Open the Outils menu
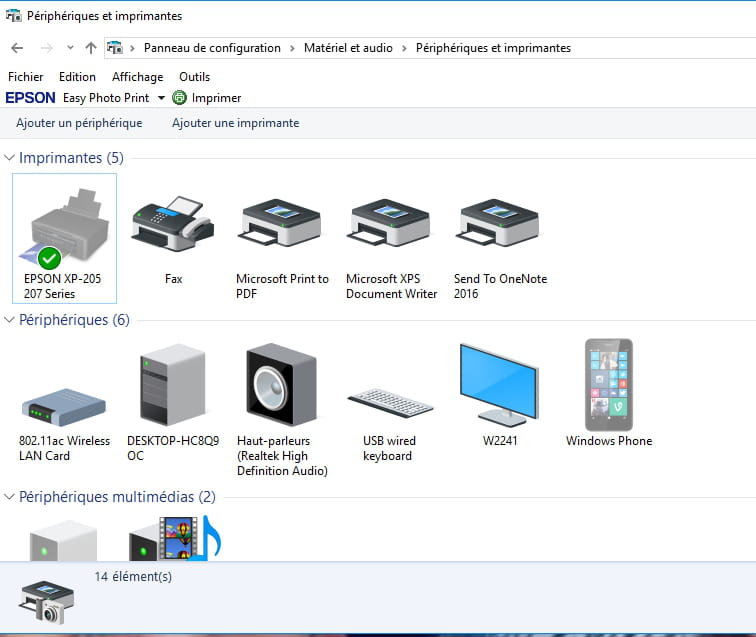756x637 pixels. 194,77
